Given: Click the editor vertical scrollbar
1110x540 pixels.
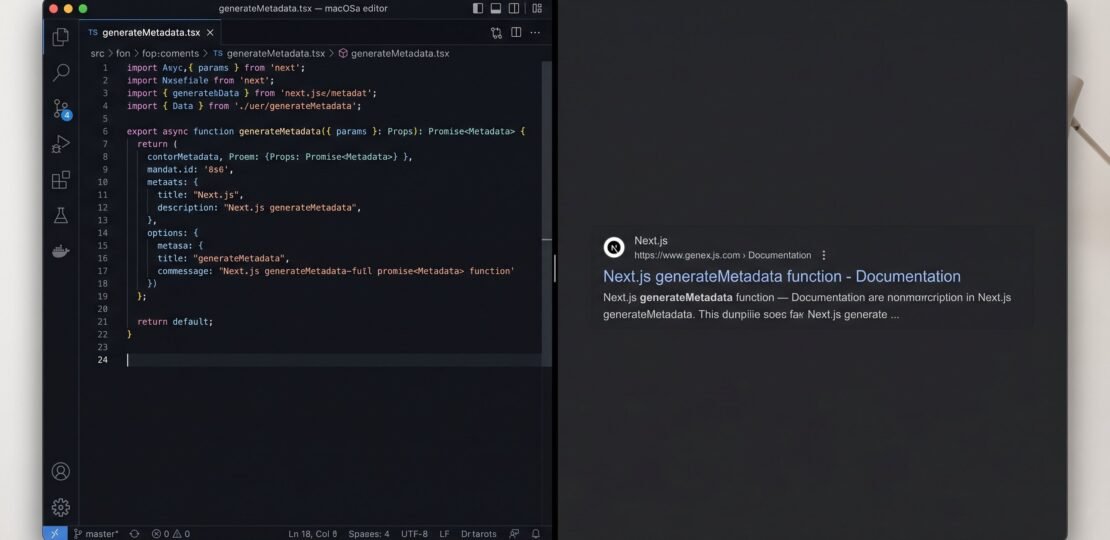Looking at the screenshot, I should point(547,212).
